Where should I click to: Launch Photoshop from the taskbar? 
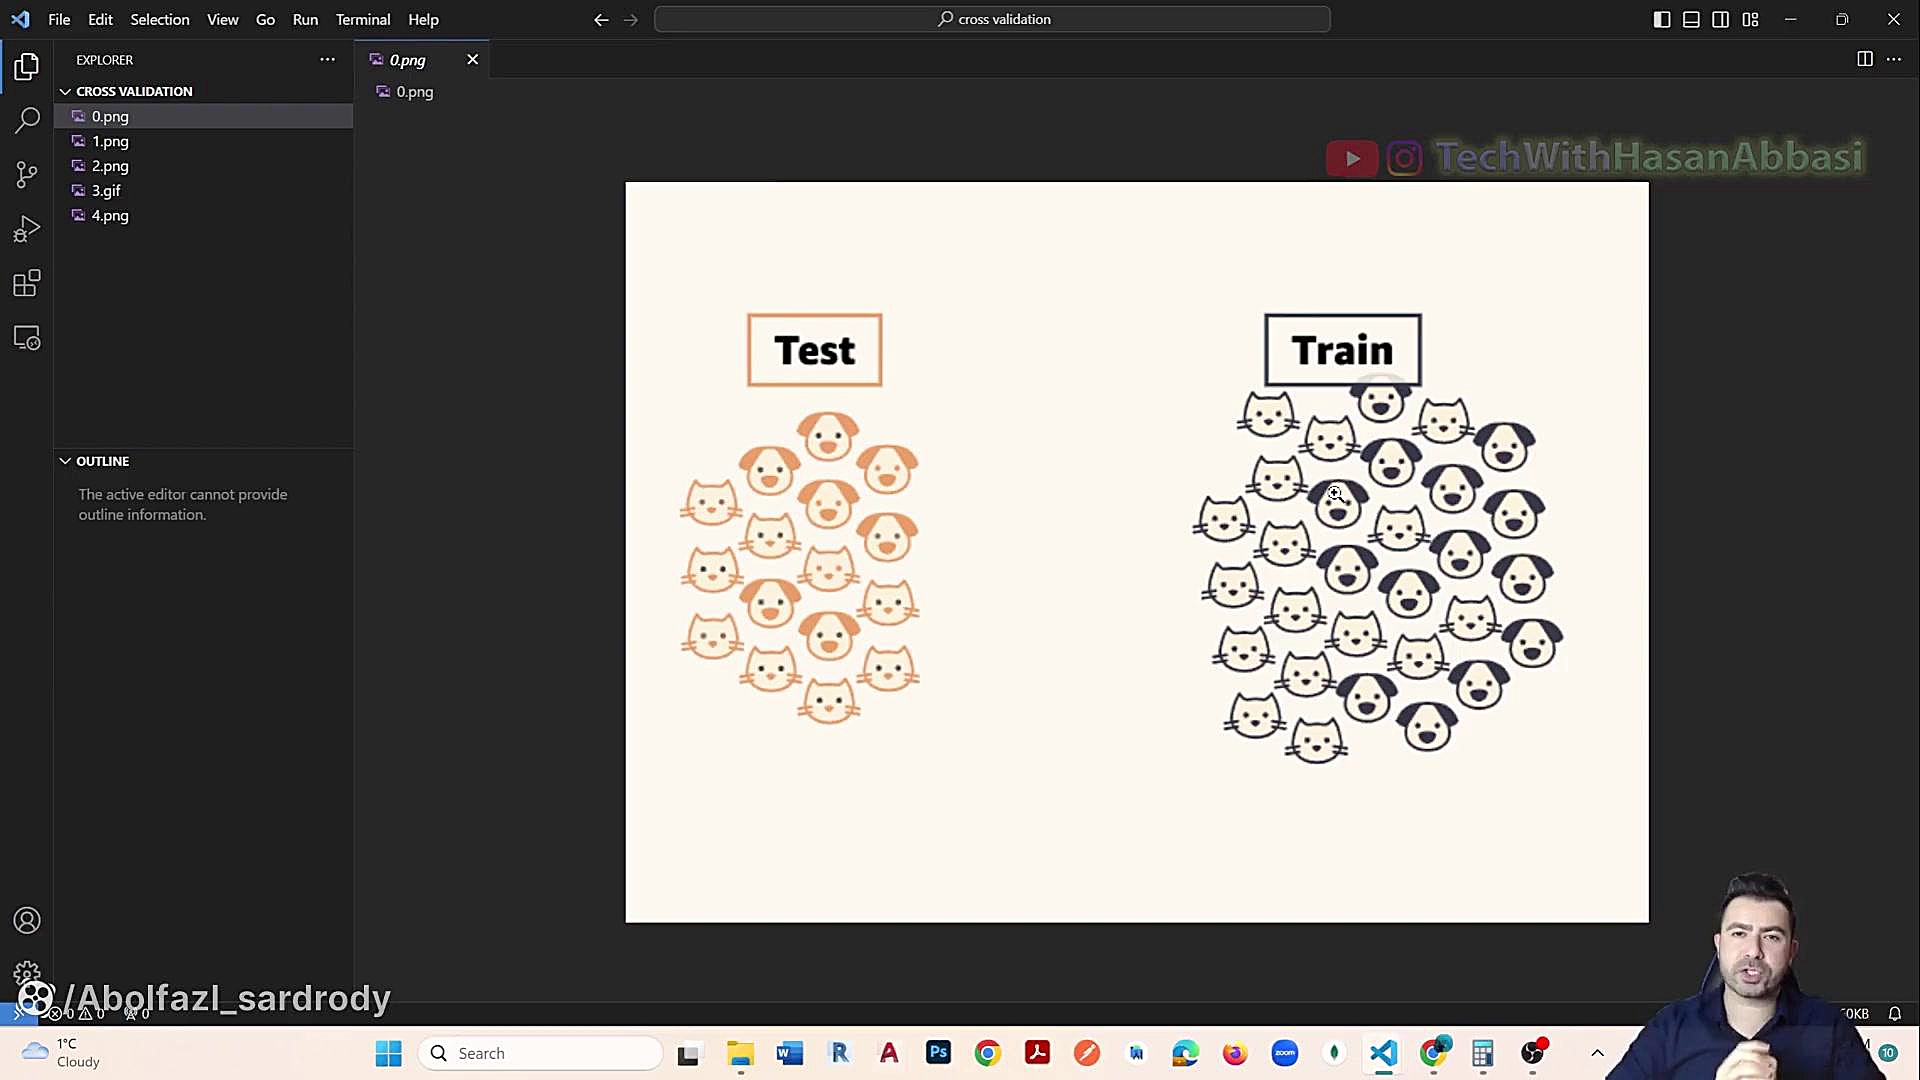click(938, 1053)
